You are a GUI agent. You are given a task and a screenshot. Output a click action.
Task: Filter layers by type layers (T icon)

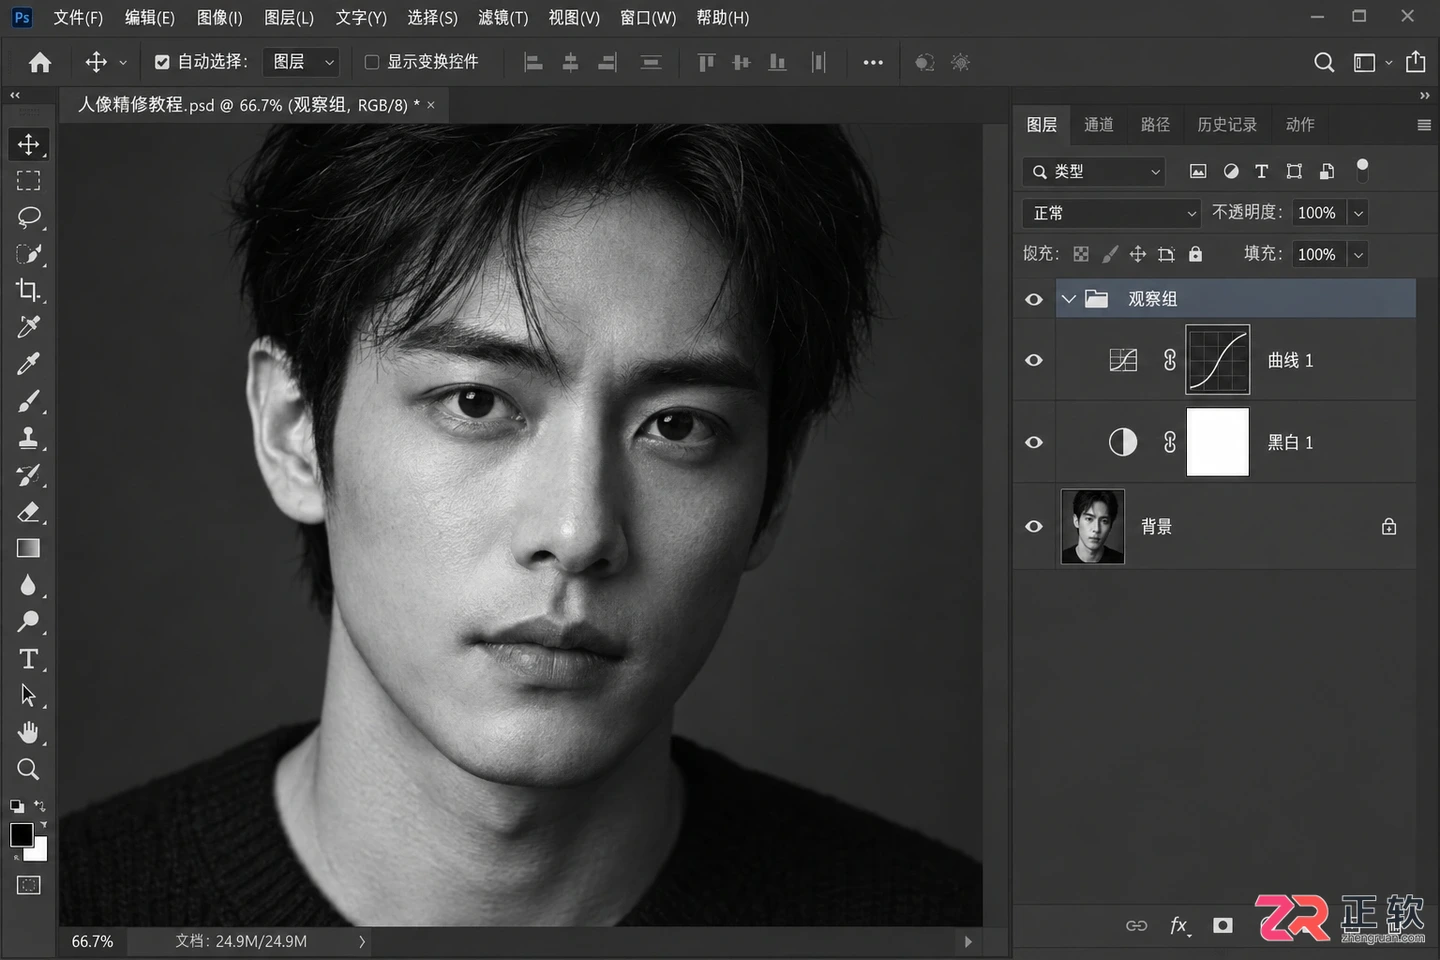pyautogui.click(x=1262, y=172)
